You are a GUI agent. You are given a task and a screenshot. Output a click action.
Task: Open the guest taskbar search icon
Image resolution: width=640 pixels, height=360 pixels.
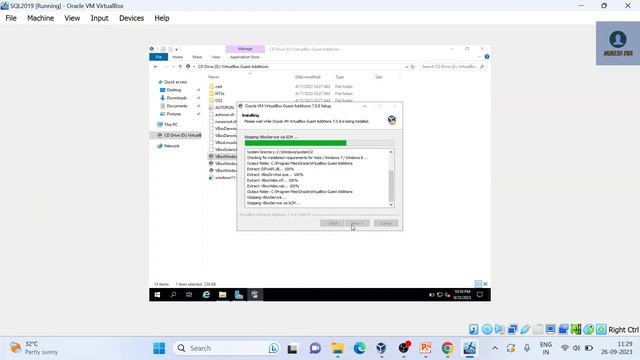(x=173, y=295)
